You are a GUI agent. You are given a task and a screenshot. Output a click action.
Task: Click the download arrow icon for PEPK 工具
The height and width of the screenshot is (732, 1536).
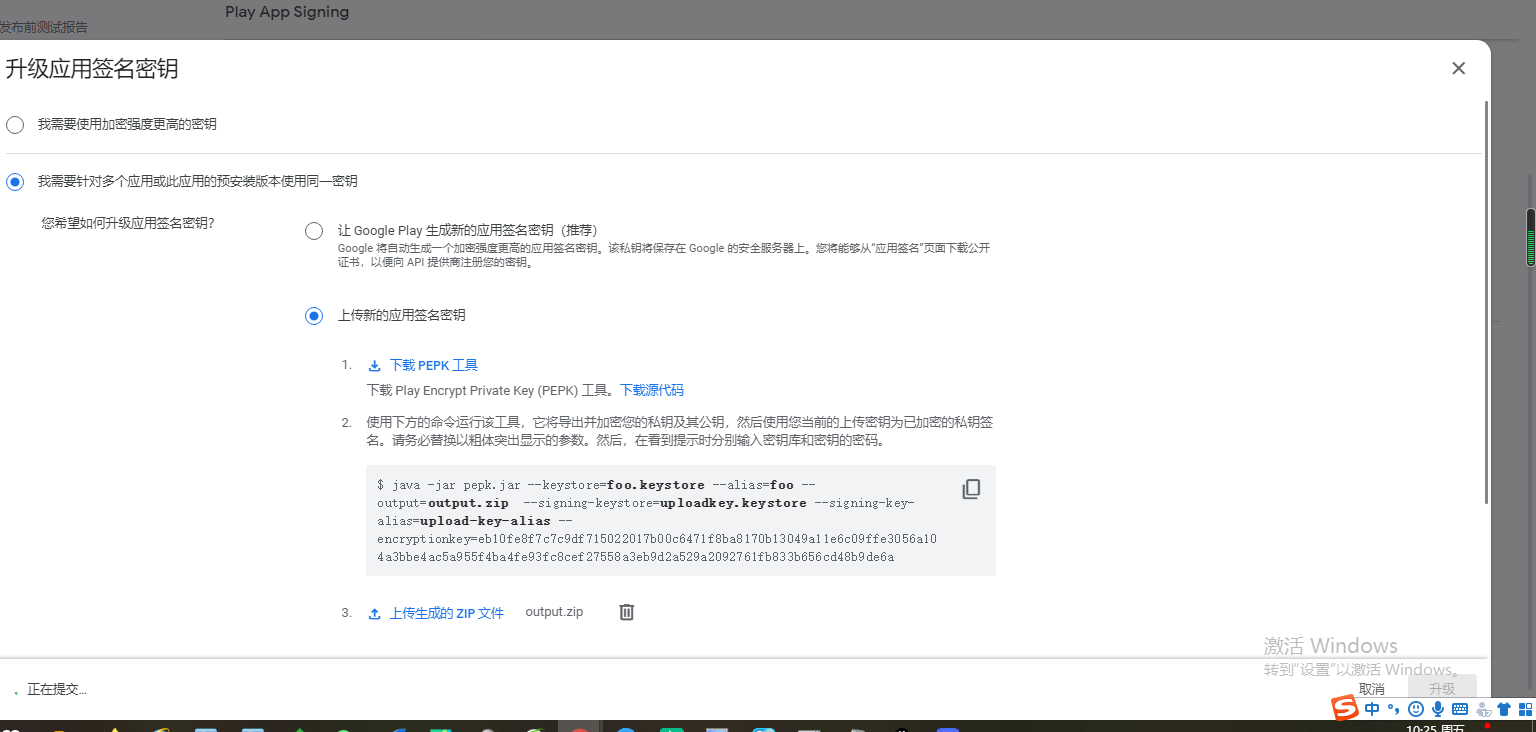click(375, 366)
